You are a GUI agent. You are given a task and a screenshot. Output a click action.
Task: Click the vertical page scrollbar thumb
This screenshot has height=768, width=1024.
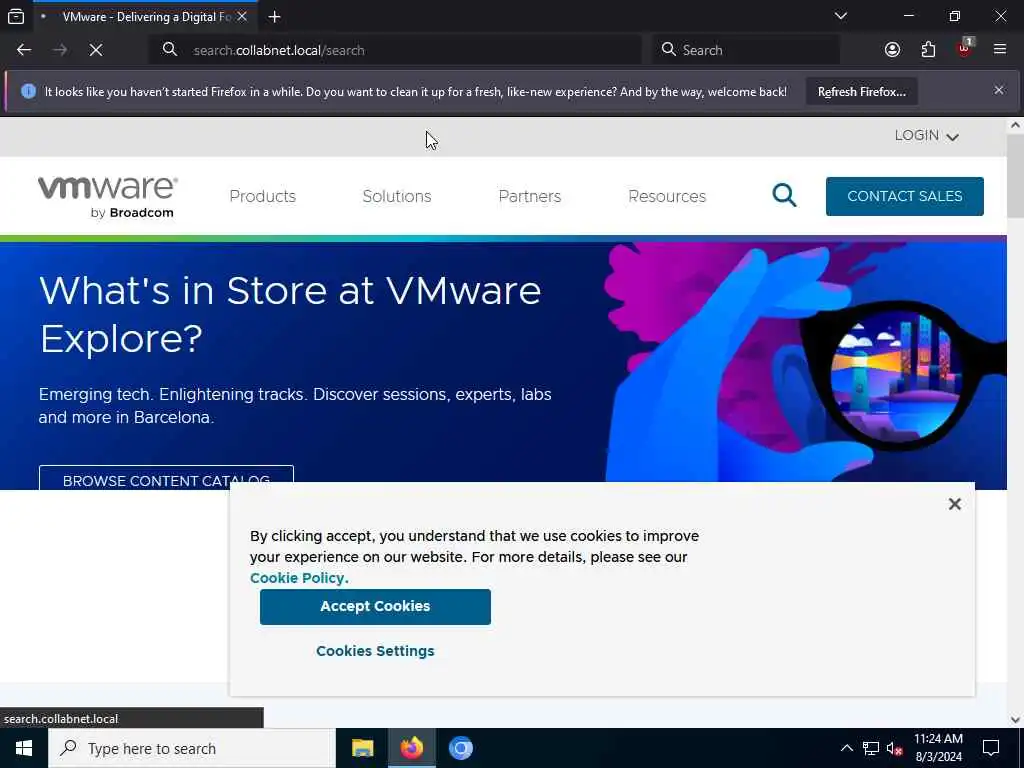point(1016,176)
